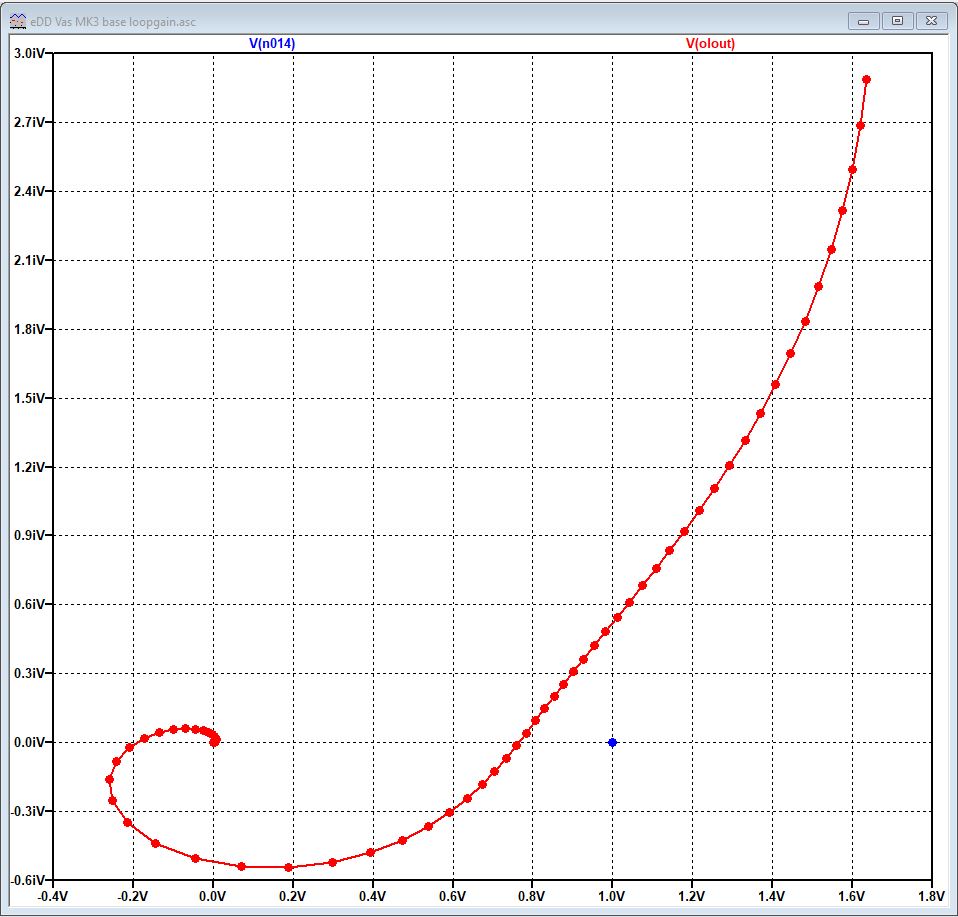Click the window title 'eDD Vas MK3 base loopgain.asc'
The image size is (958, 917).
point(113,22)
